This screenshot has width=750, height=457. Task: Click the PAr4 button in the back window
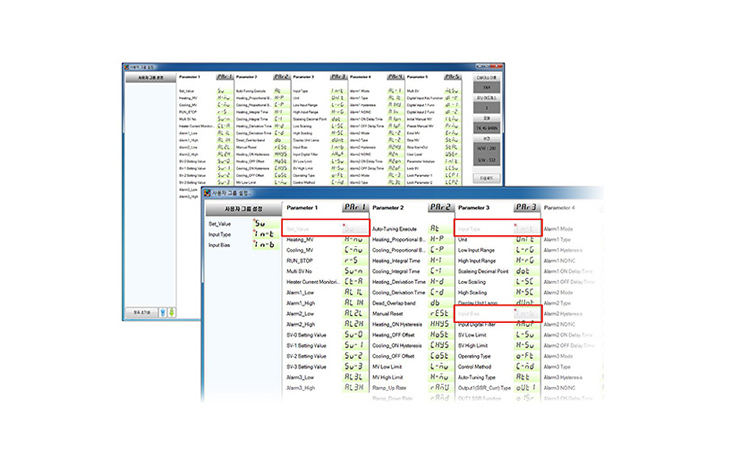click(395, 77)
